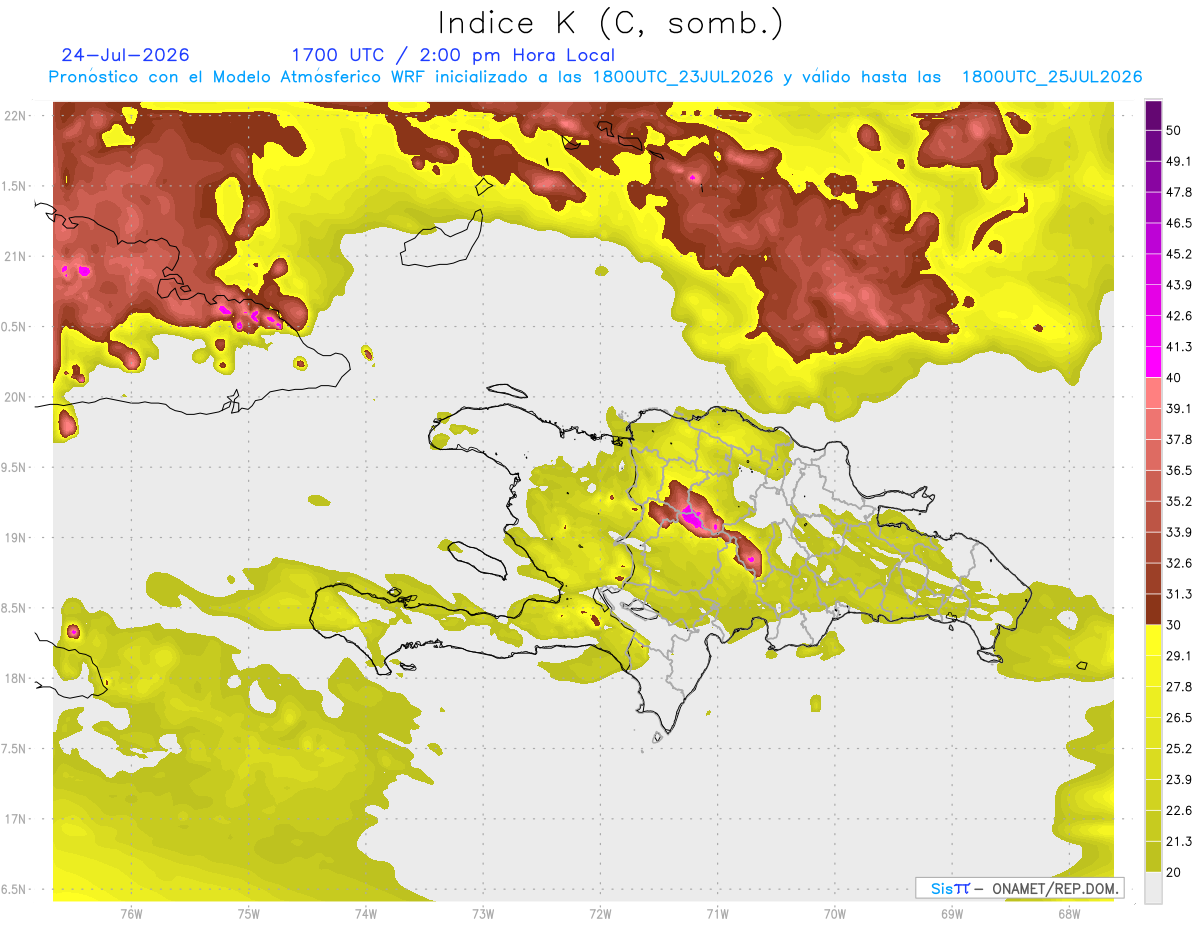The width and height of the screenshot is (1200, 927).
Task: Pick the salmon swatch between 39.1 and 40
Action: tap(1154, 393)
